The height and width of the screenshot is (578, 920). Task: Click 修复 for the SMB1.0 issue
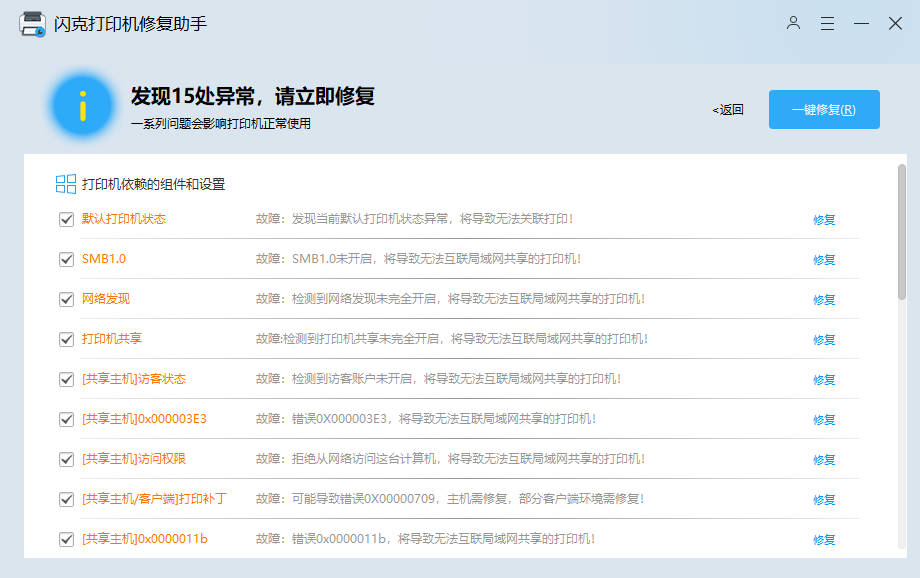824,258
